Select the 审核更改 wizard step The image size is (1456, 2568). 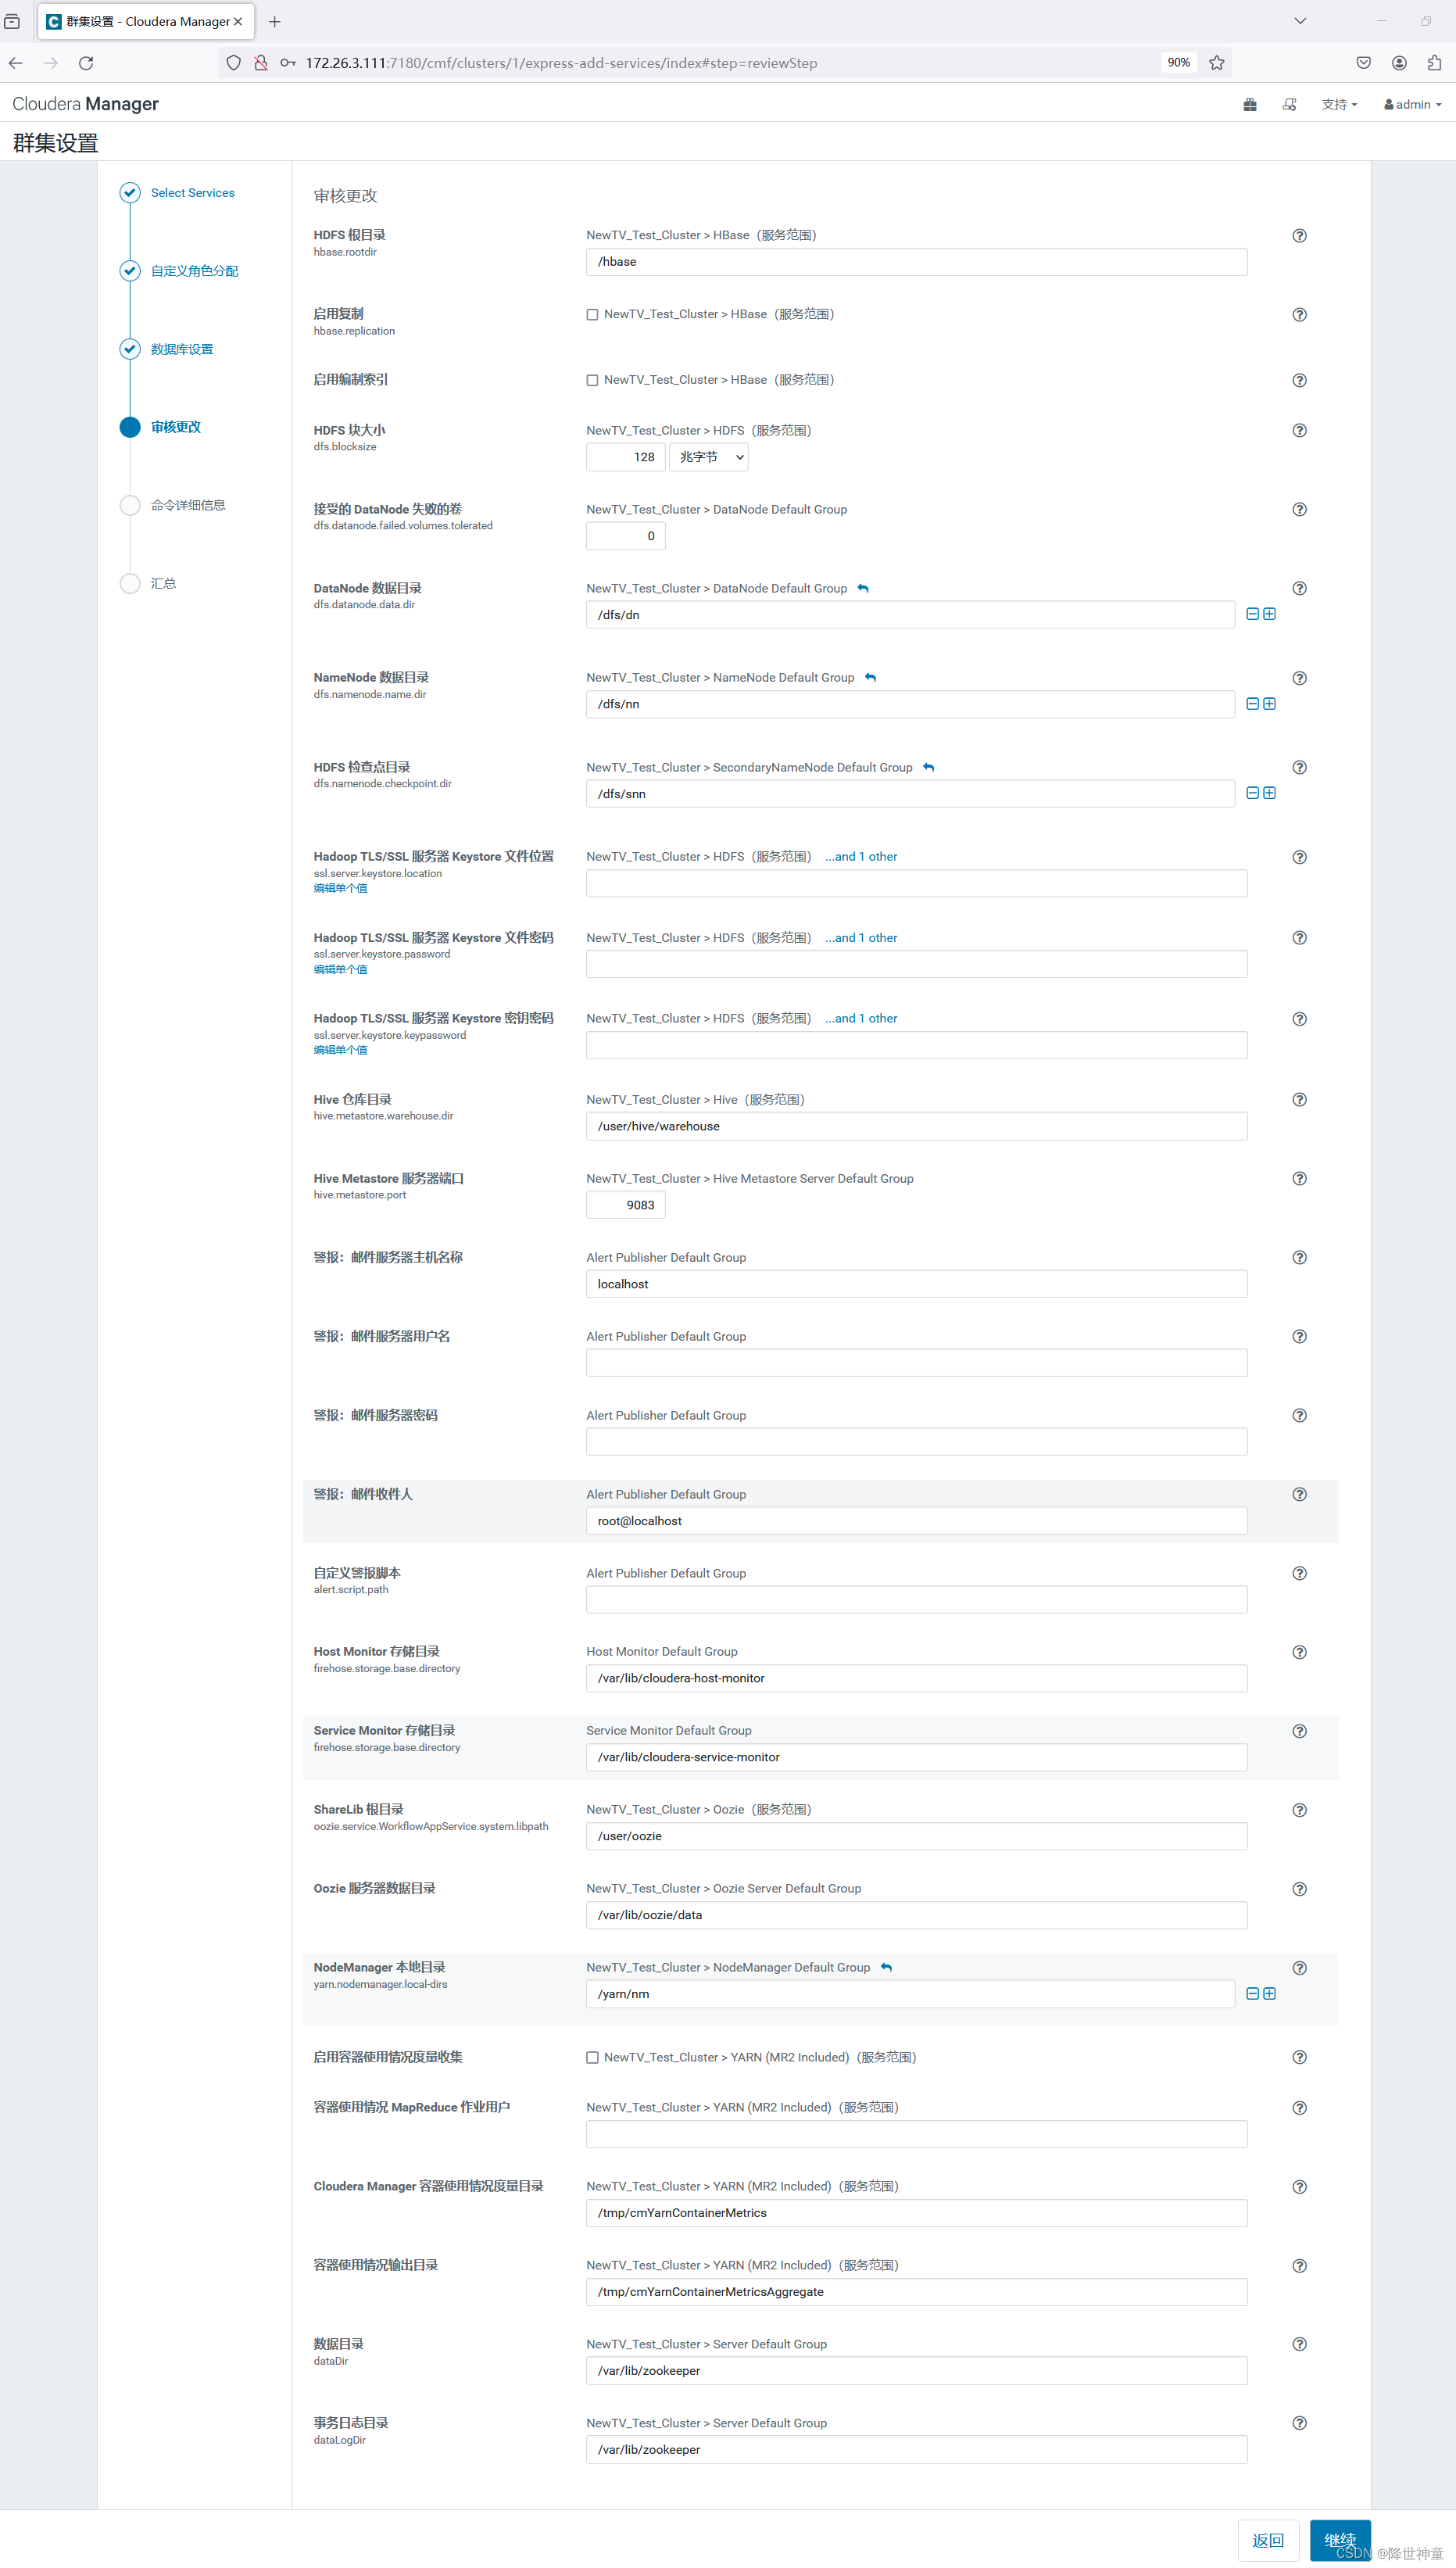pyautogui.click(x=176, y=428)
